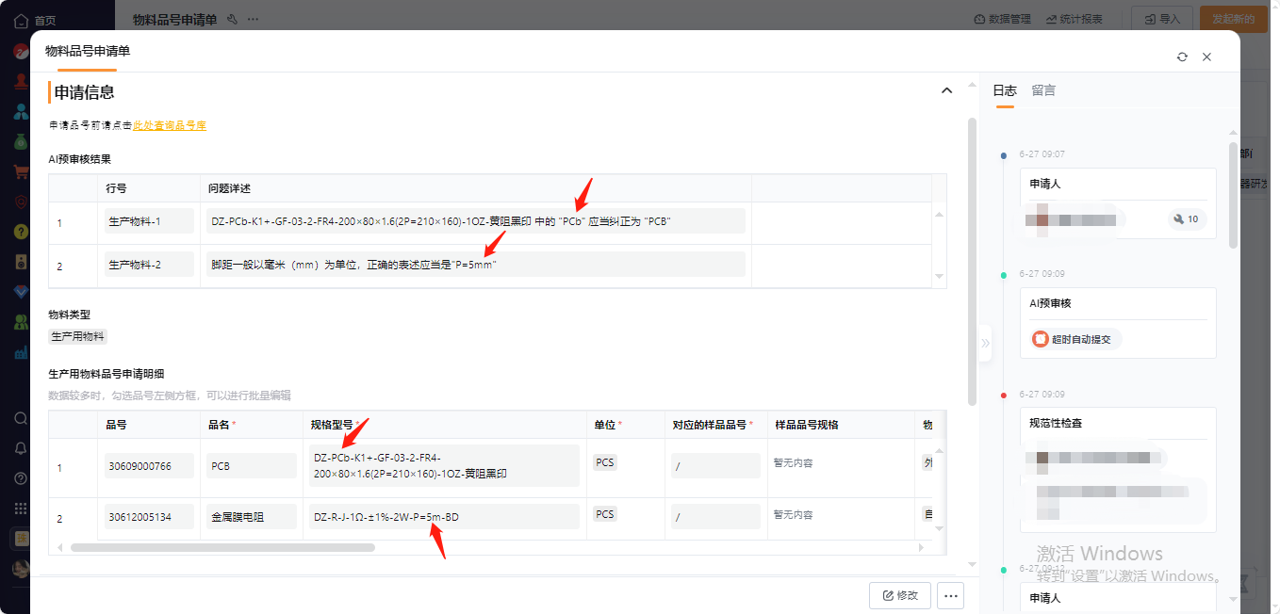Click the wrench icon beside page title
The width and height of the screenshot is (1280, 614).
click(232, 19)
